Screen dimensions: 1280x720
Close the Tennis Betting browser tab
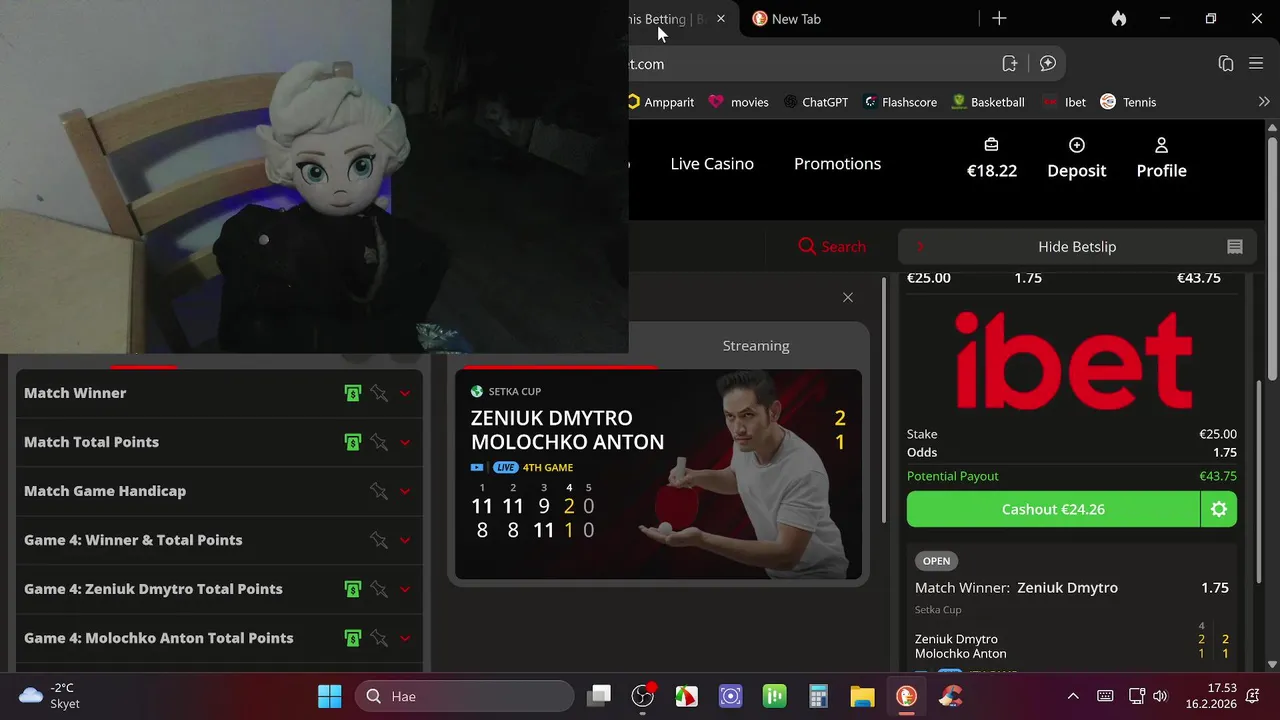[x=721, y=19]
